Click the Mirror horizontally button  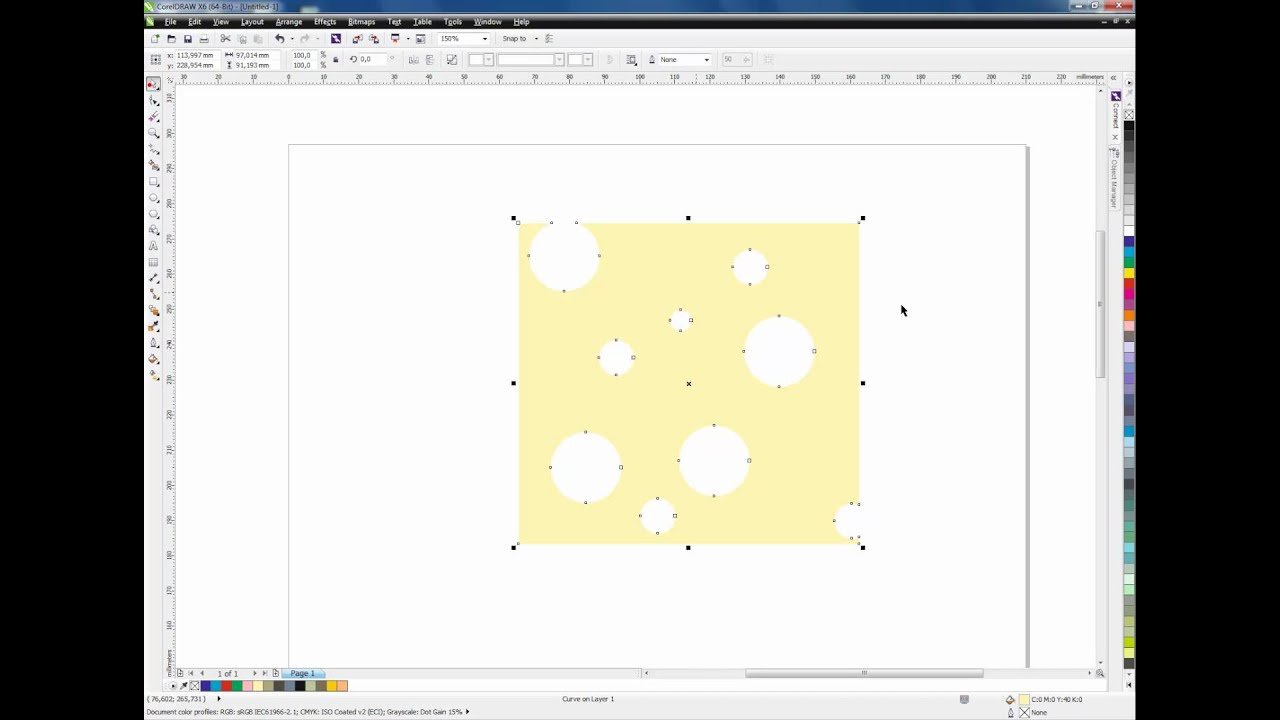point(413,60)
